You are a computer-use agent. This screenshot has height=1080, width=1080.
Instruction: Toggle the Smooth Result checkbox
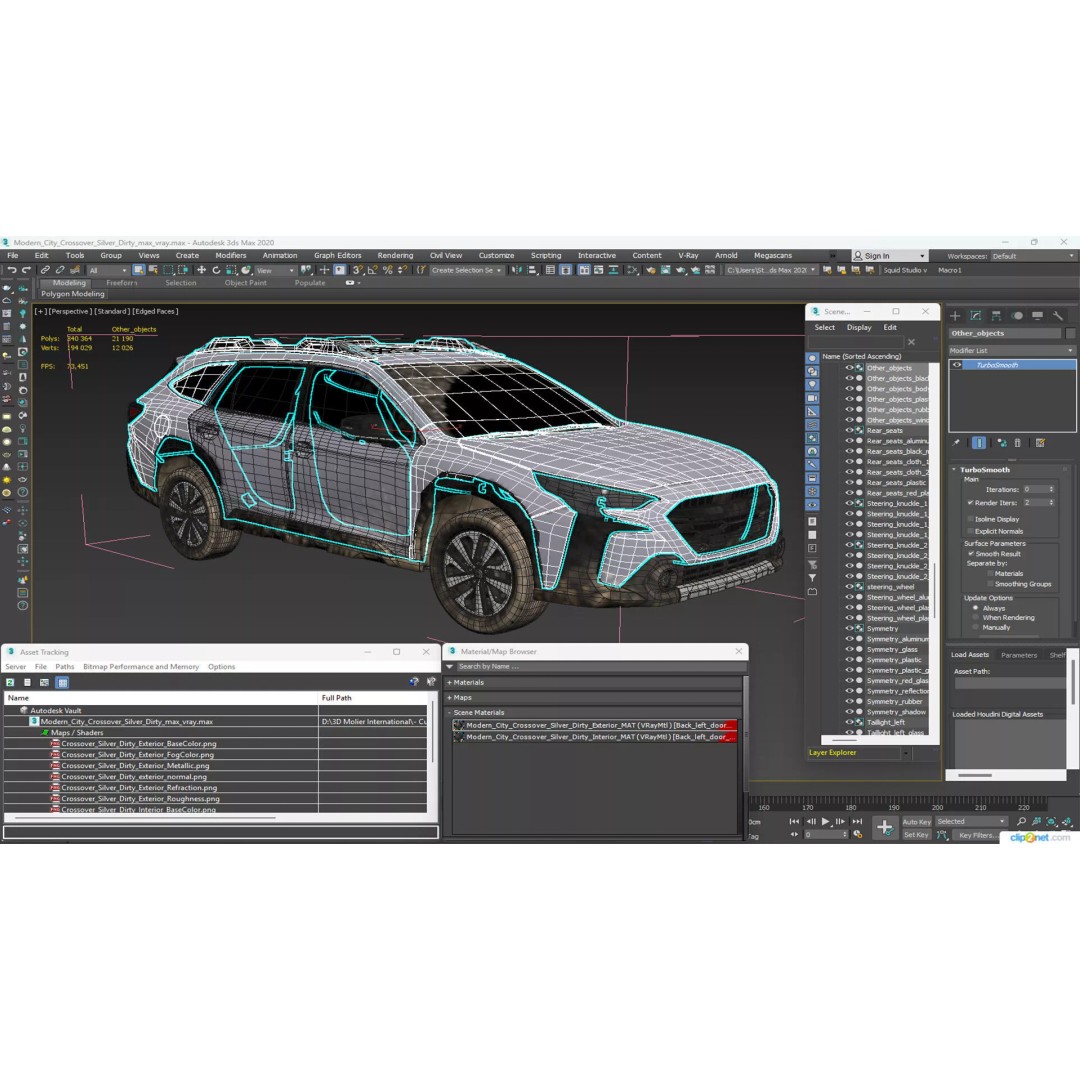point(970,554)
